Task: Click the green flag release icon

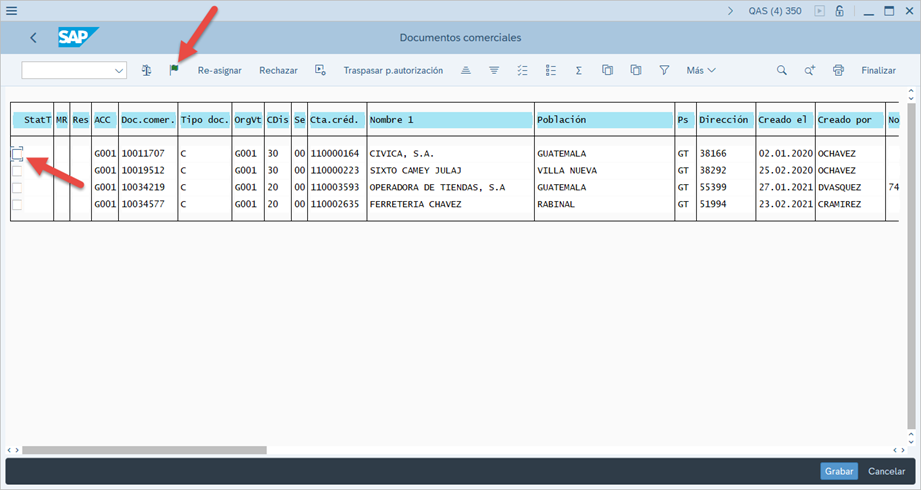Action: [174, 71]
